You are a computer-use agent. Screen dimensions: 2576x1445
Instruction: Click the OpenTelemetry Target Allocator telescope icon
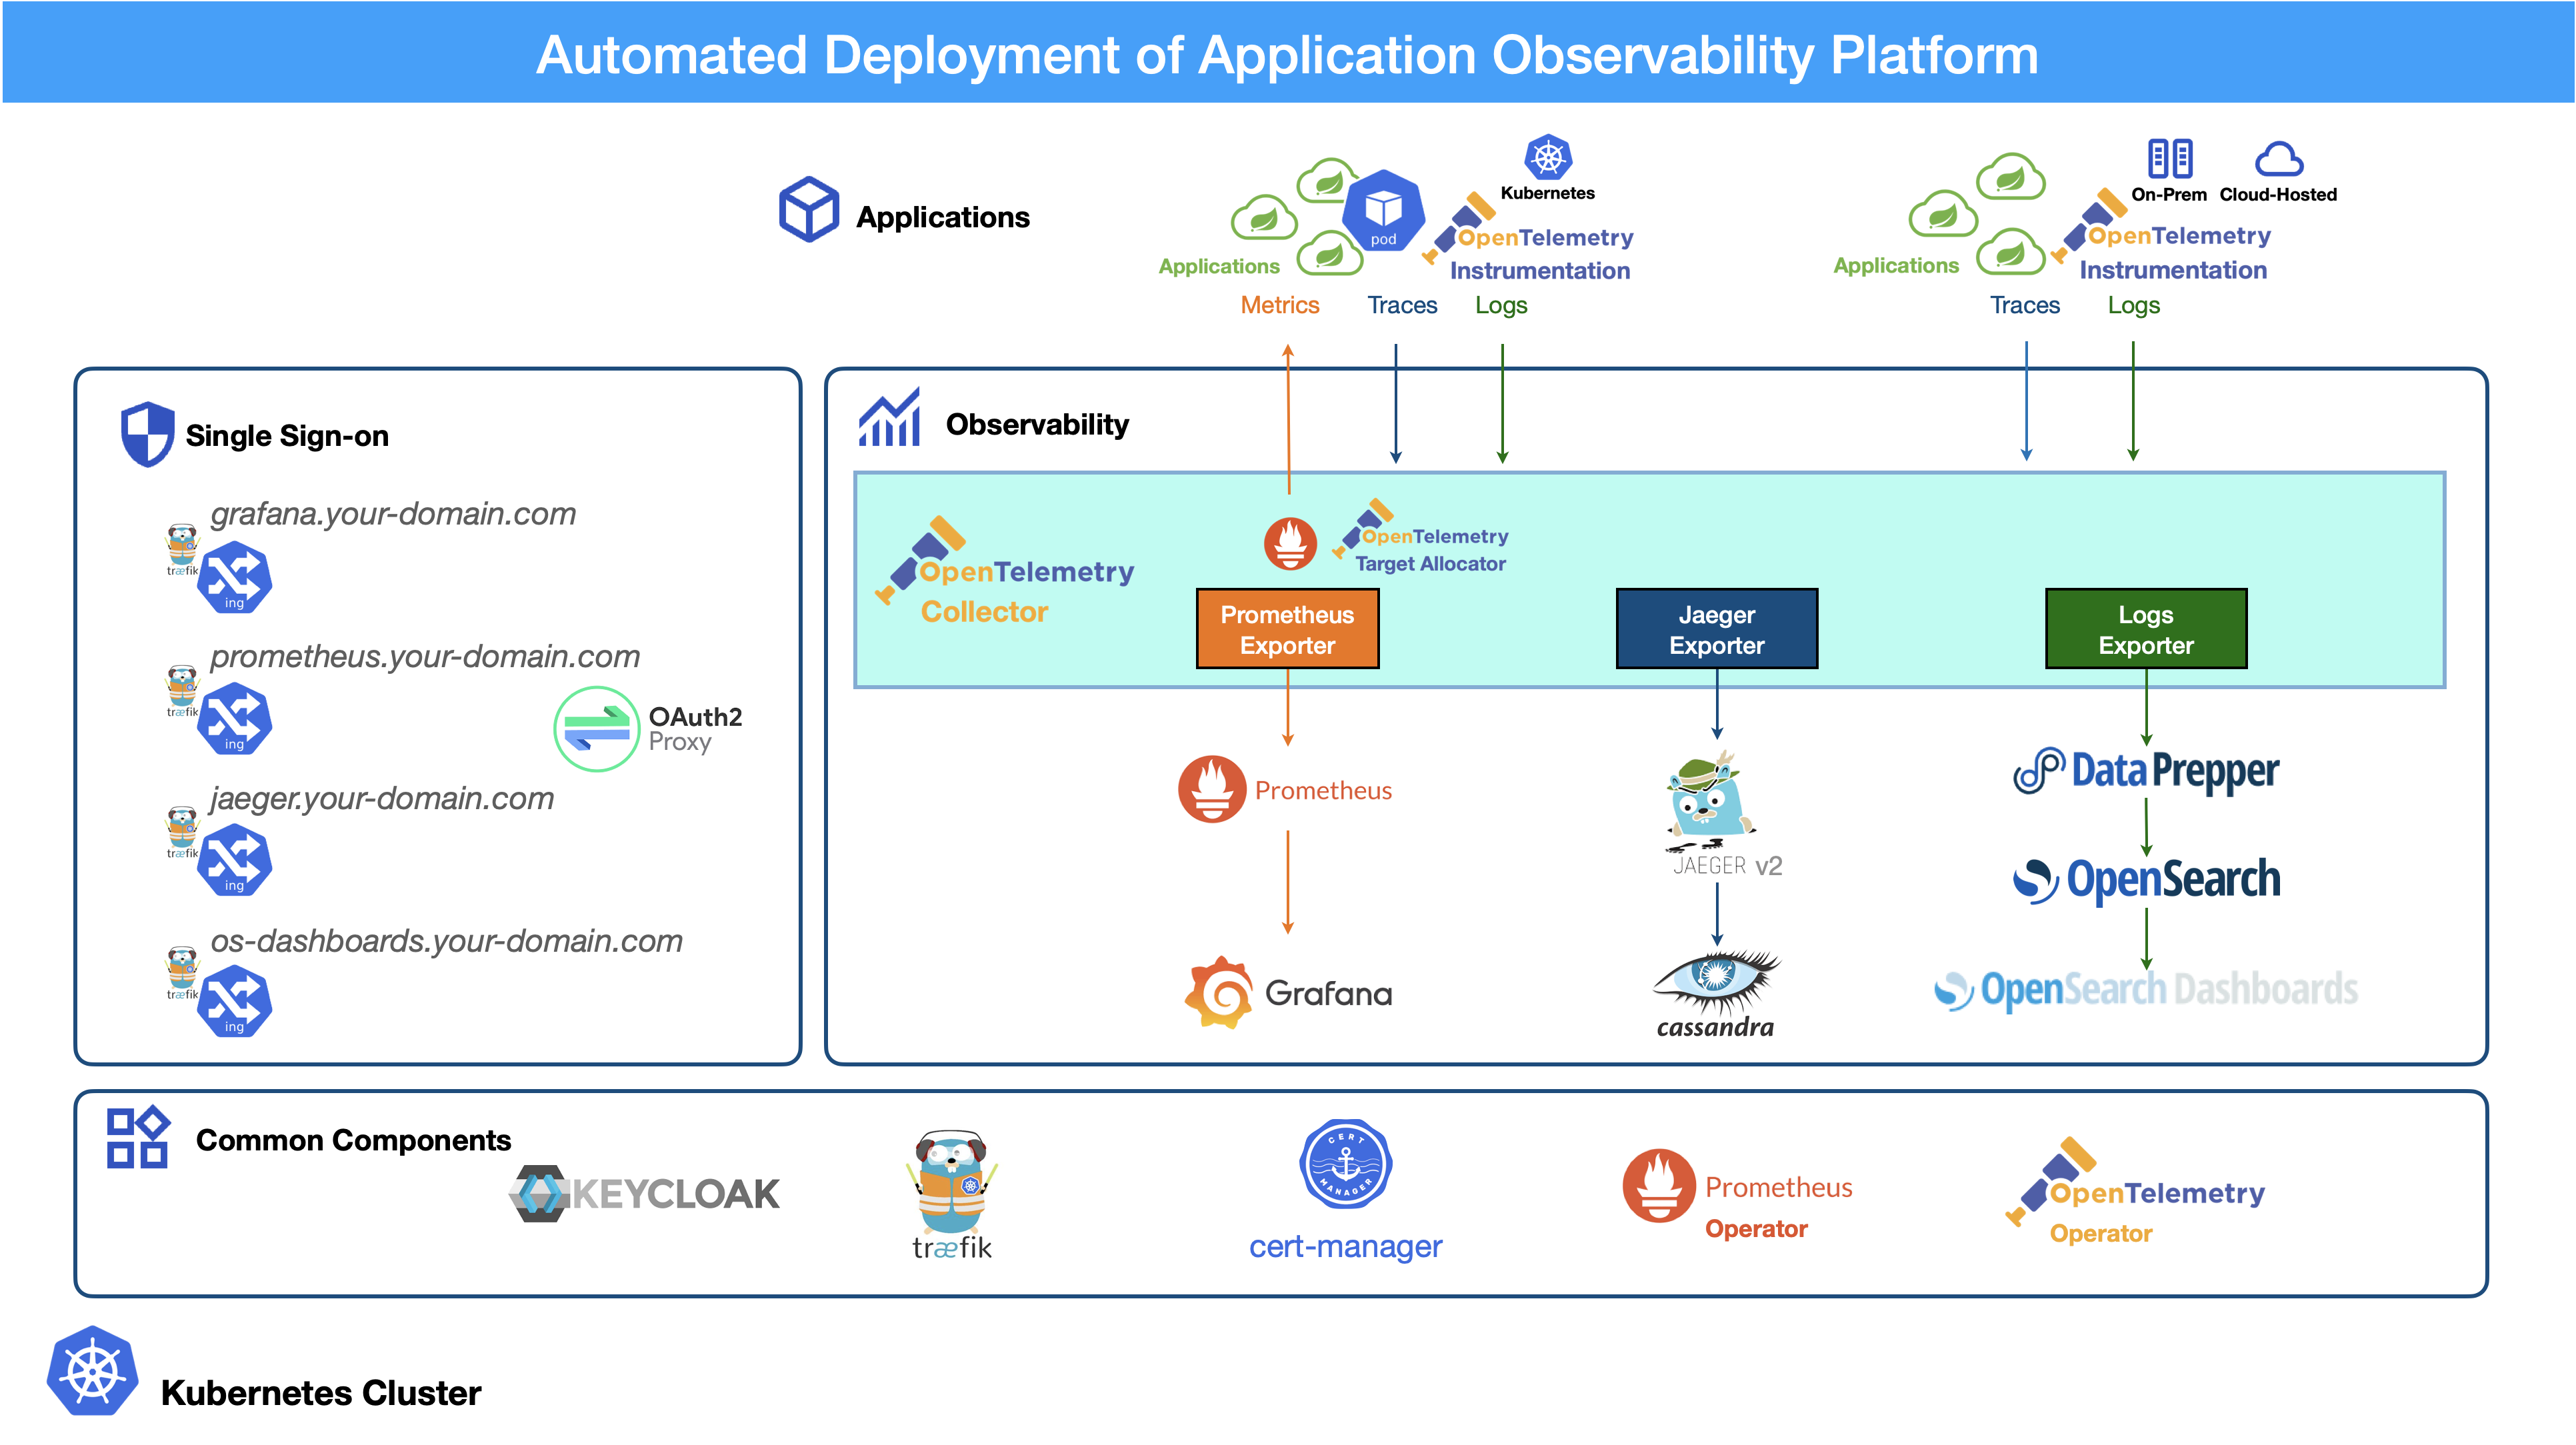click(x=1362, y=528)
